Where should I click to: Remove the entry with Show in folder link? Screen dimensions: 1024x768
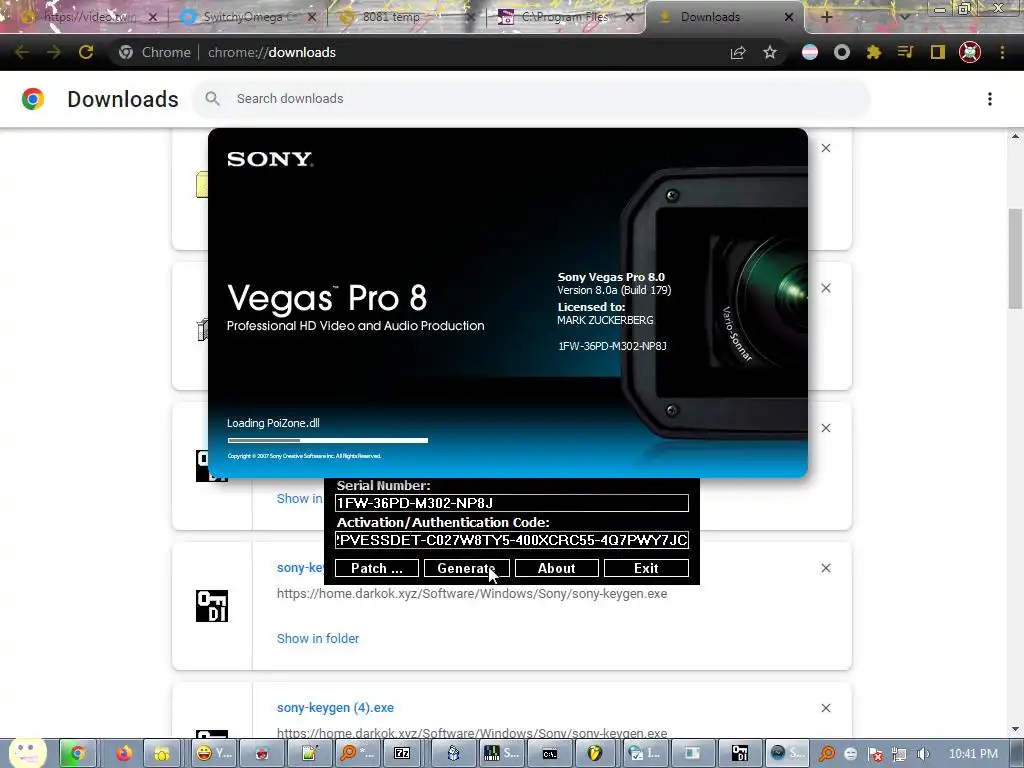826,568
